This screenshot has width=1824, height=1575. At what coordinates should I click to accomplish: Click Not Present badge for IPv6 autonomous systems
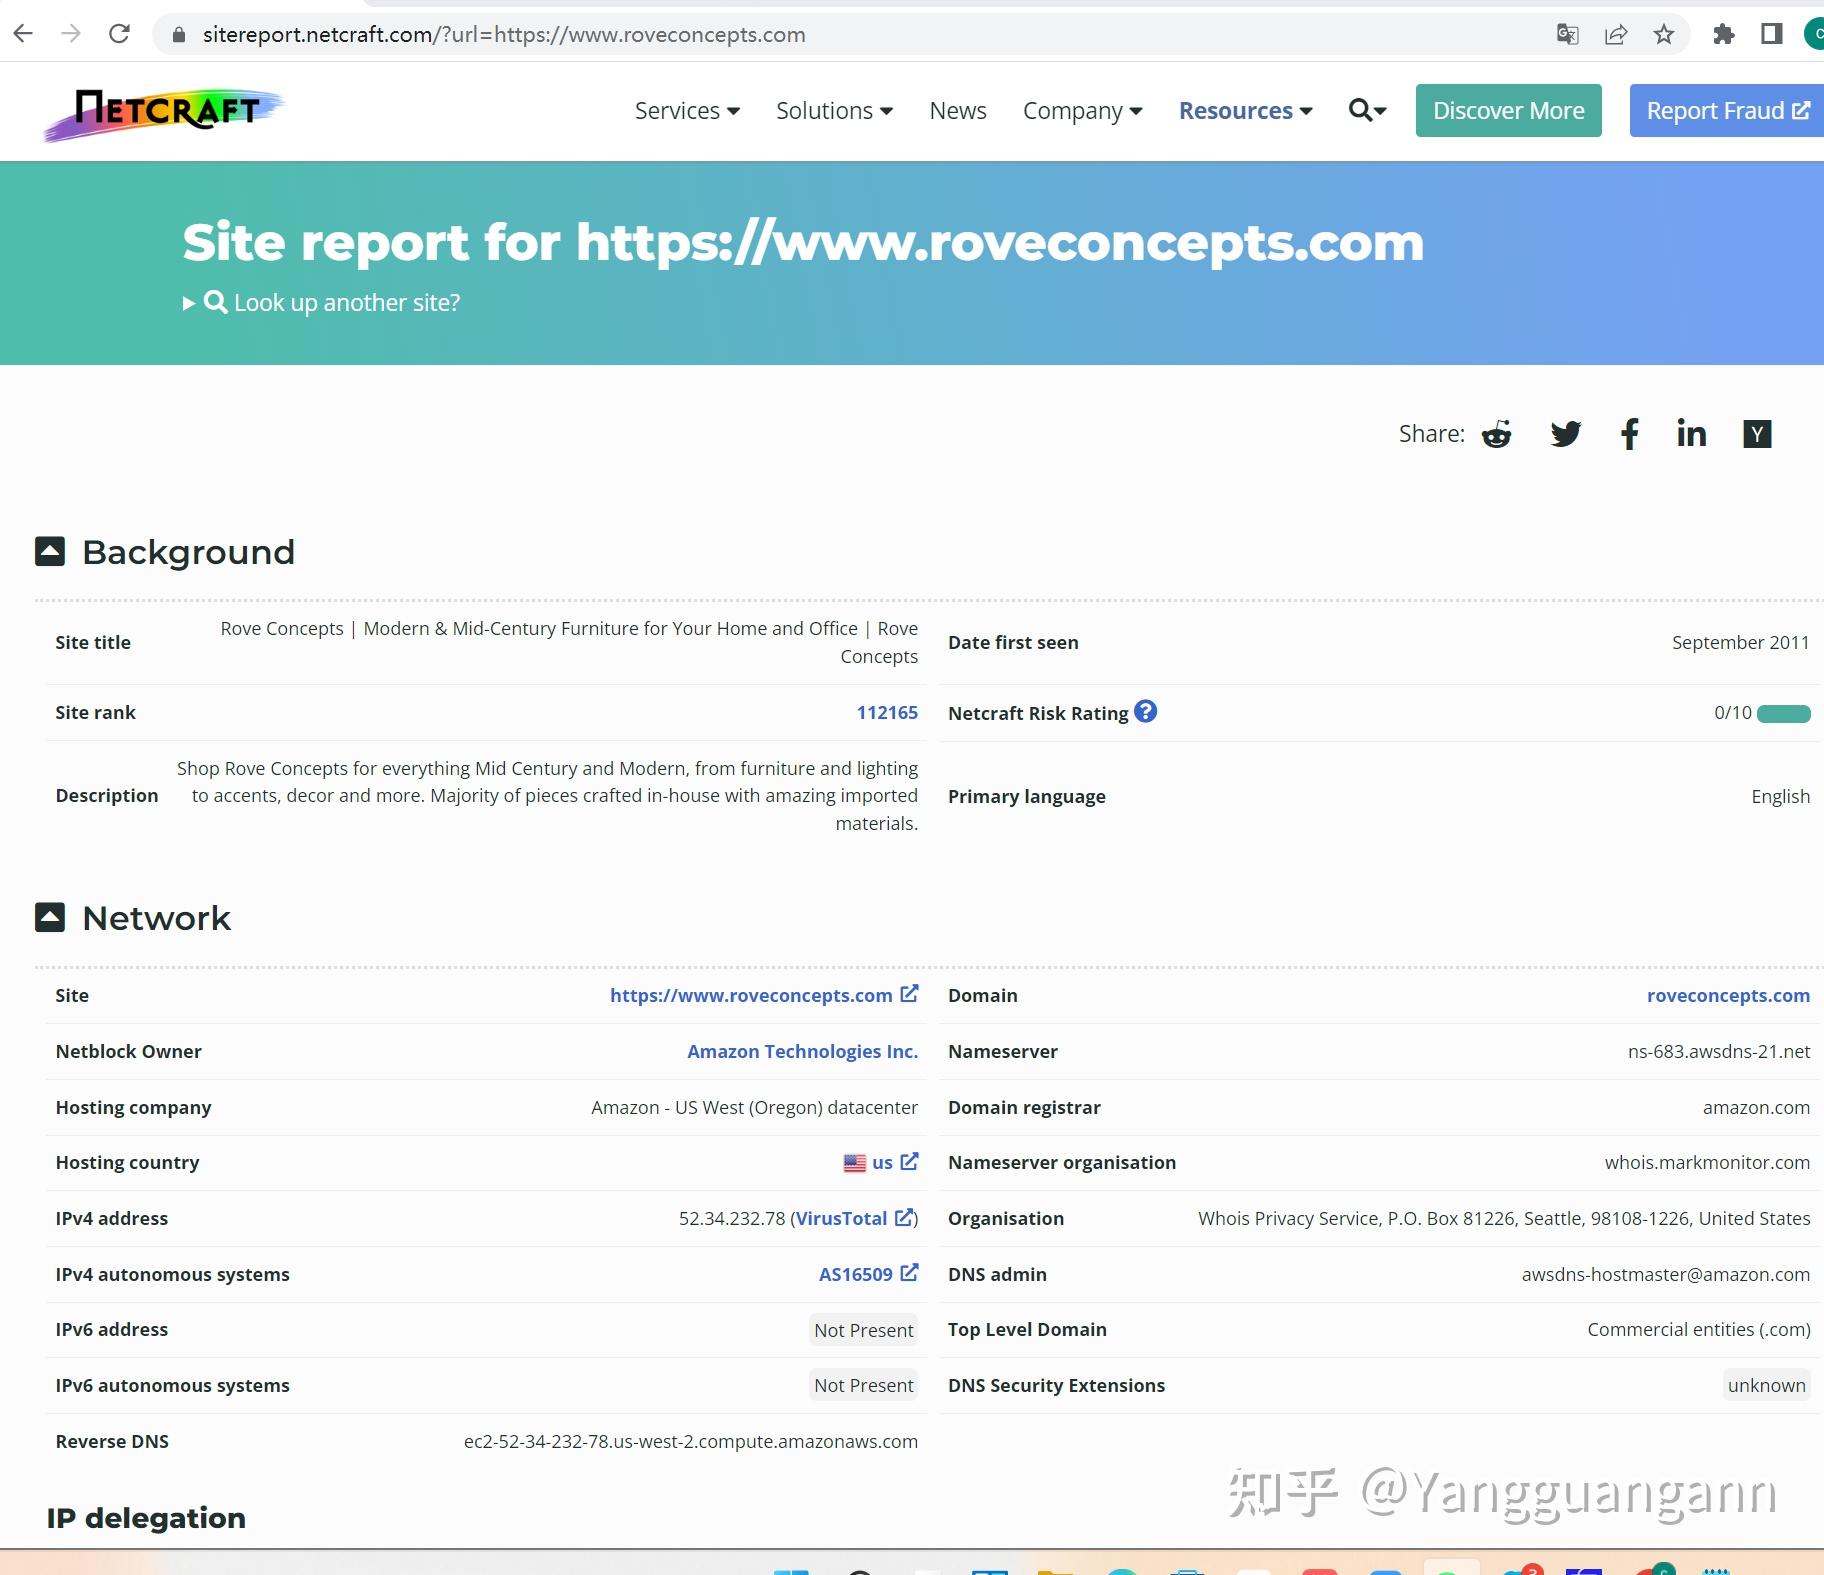(x=864, y=1385)
